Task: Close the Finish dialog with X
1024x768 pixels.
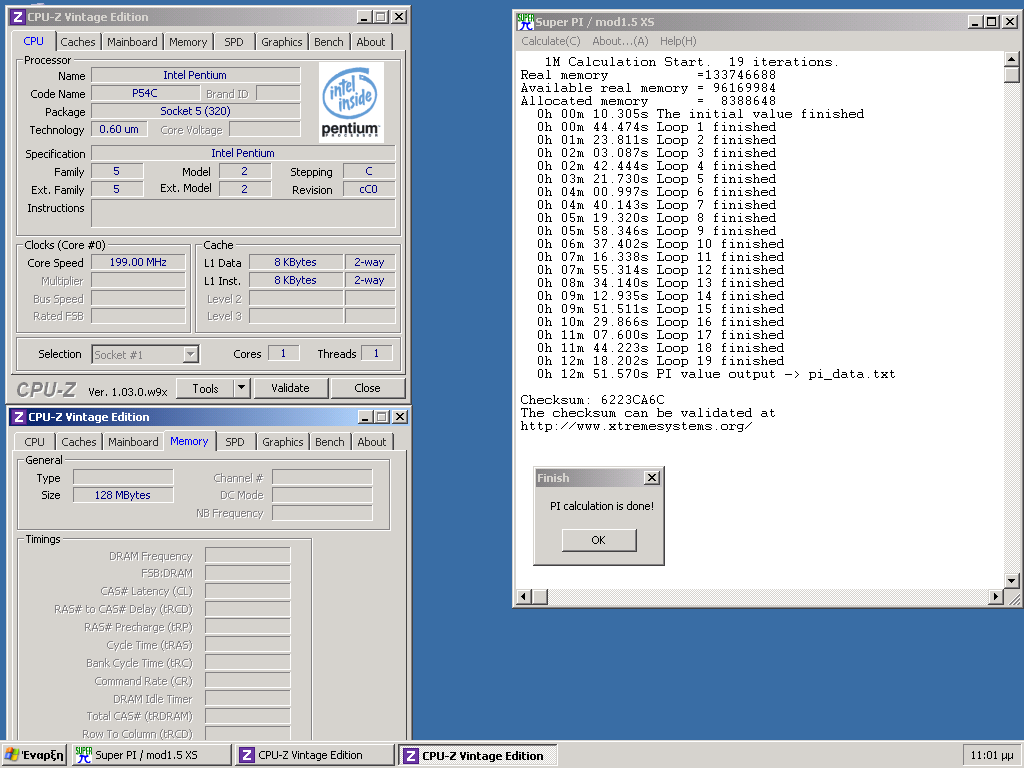Action: tap(652, 478)
